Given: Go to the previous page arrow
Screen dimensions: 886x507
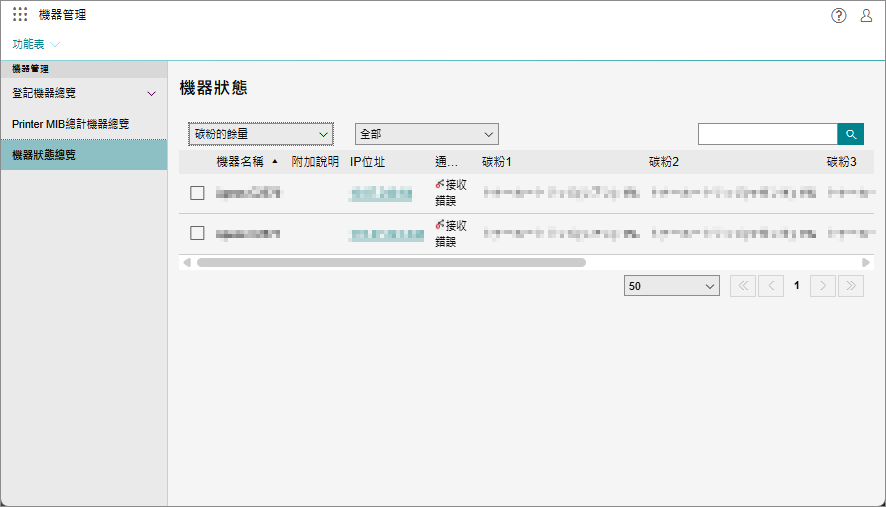Looking at the screenshot, I should tap(770, 286).
